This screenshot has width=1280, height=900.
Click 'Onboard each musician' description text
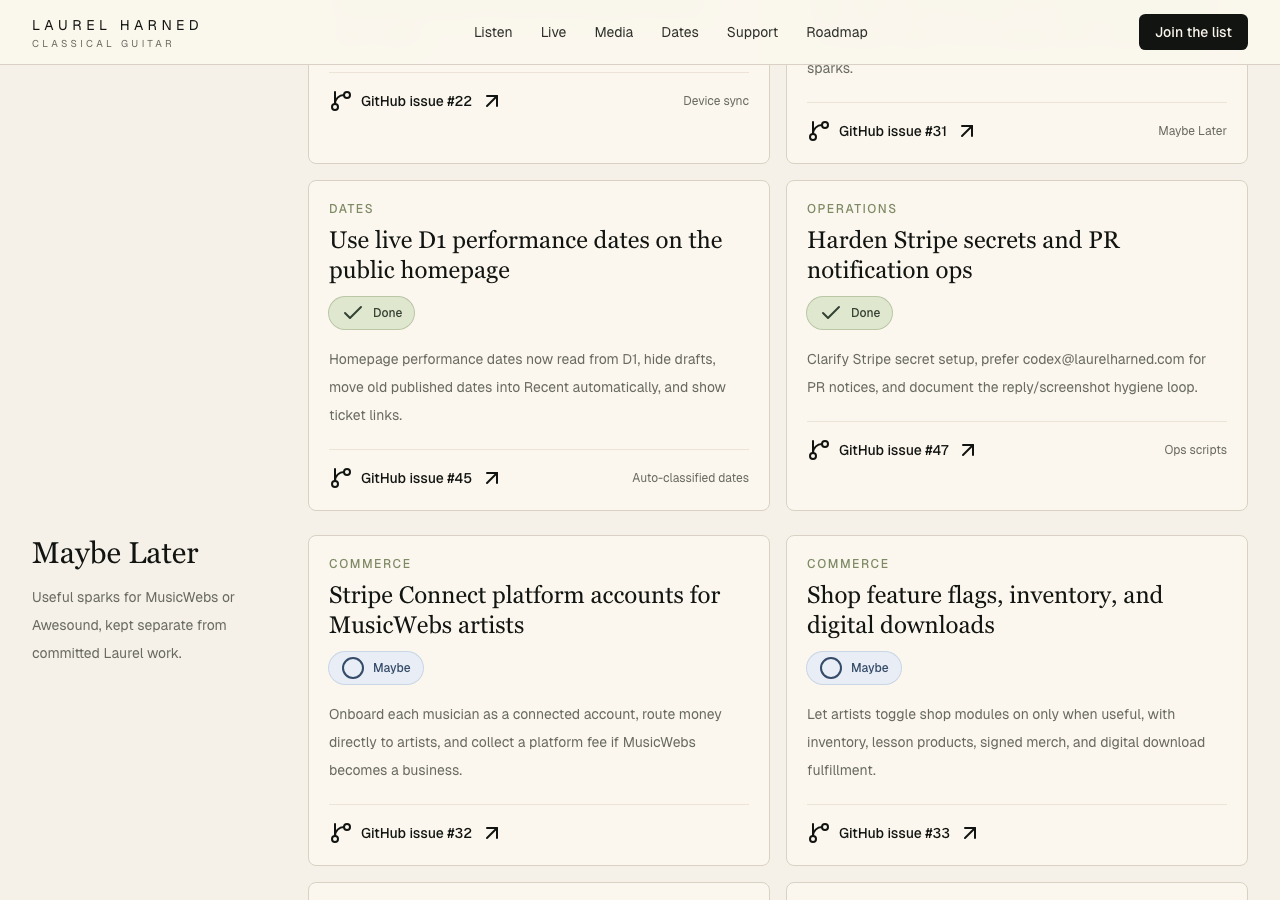525,742
